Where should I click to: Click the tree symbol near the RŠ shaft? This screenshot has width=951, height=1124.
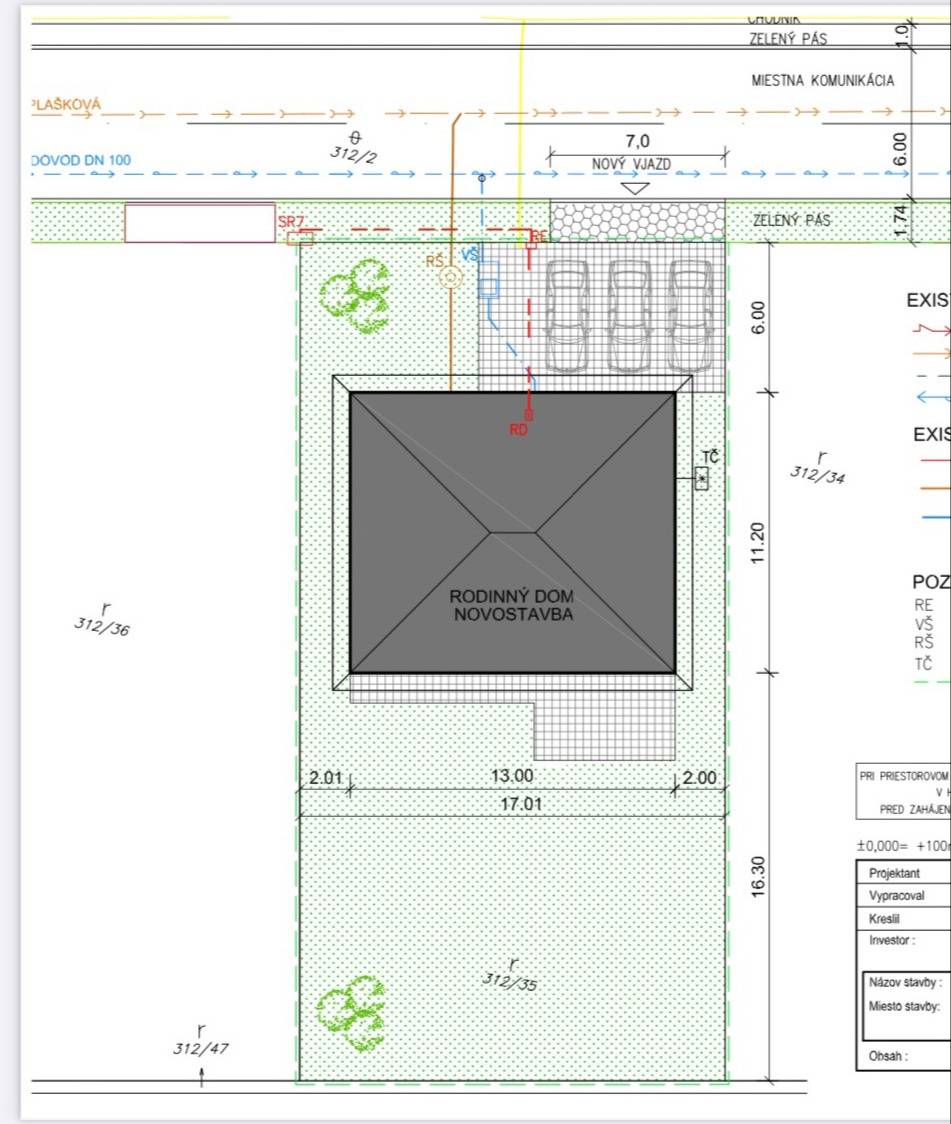355,295
